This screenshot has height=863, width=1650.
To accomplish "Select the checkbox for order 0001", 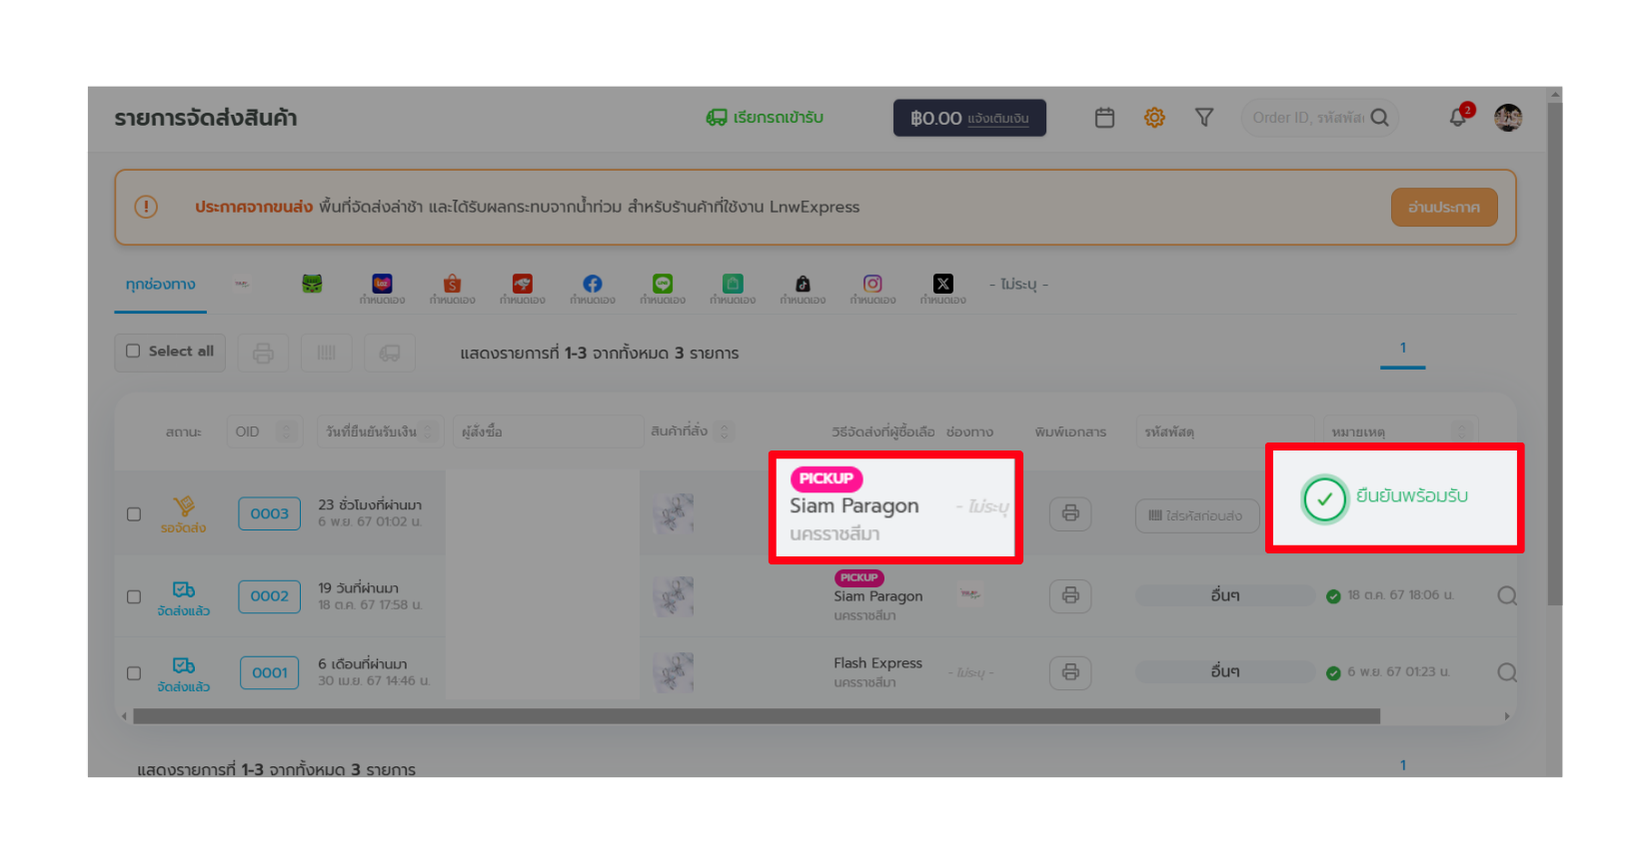I will [x=134, y=673].
